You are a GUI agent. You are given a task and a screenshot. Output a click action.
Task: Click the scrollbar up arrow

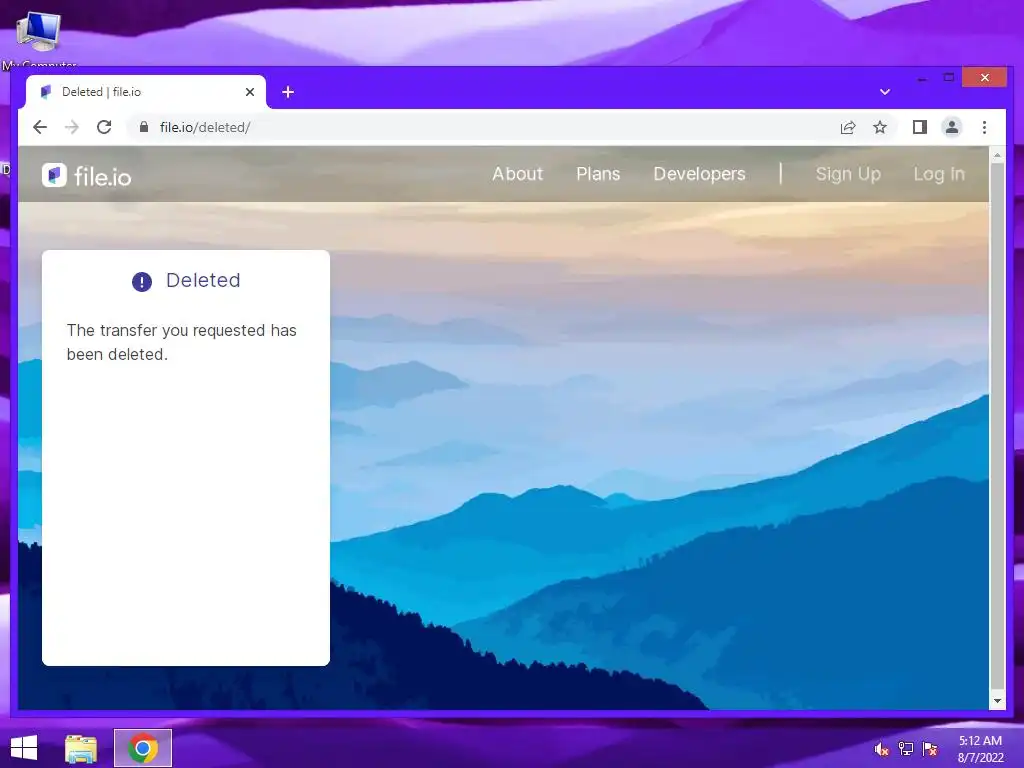coord(997,155)
